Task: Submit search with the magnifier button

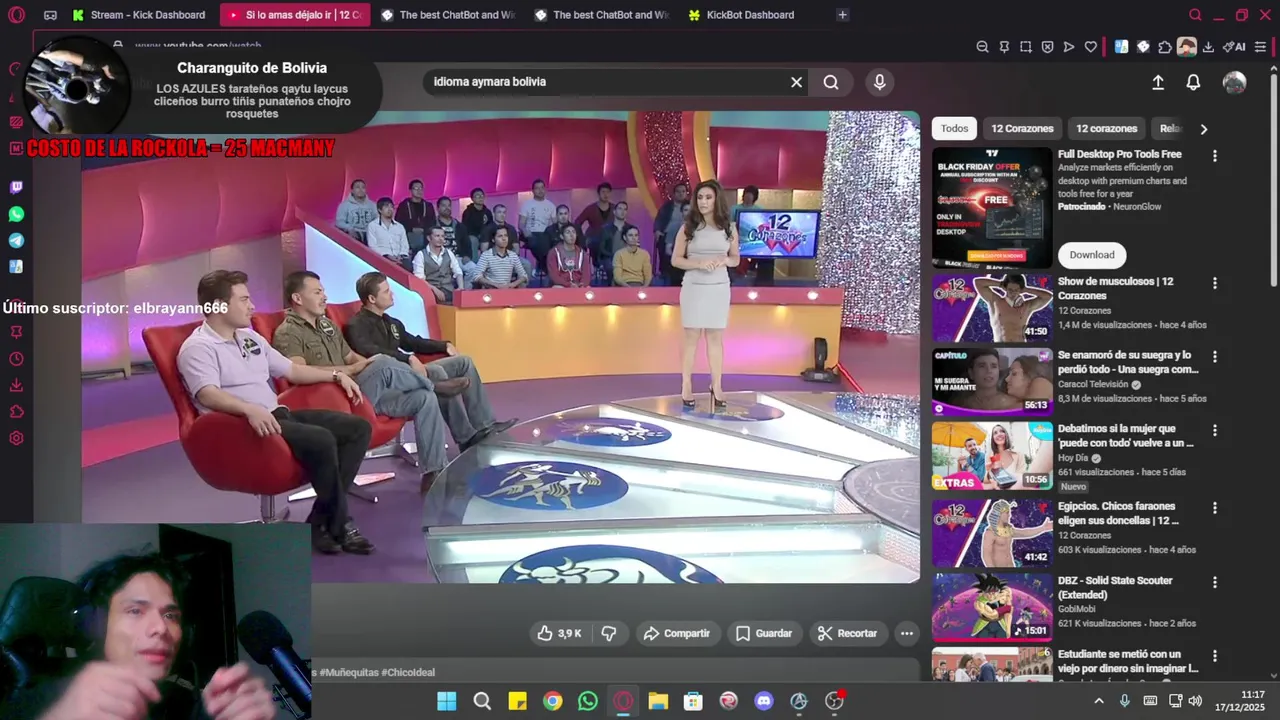Action: click(831, 82)
